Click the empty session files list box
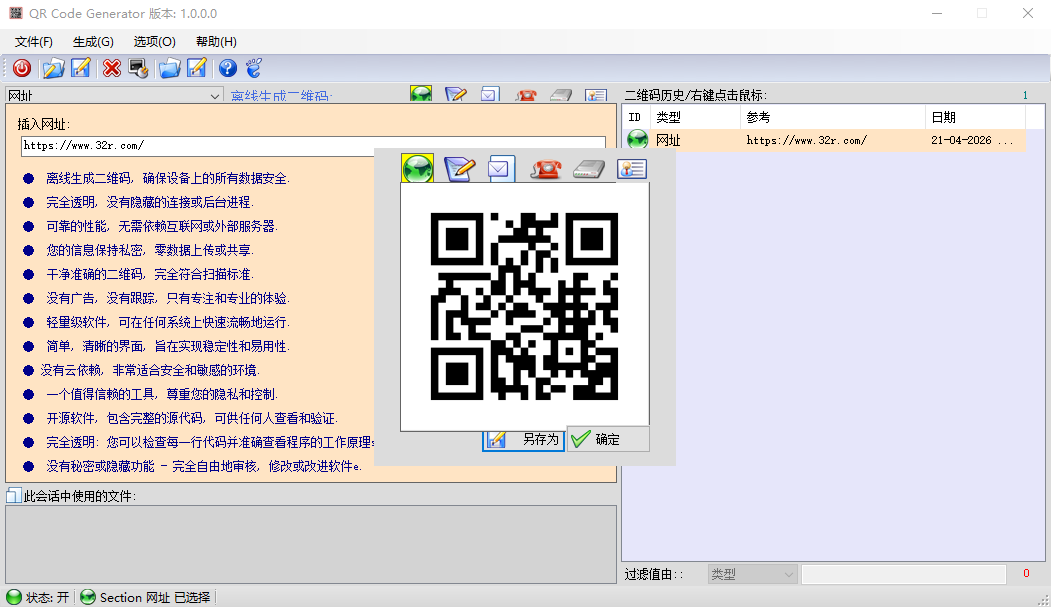This screenshot has width=1051, height=607. point(311,544)
